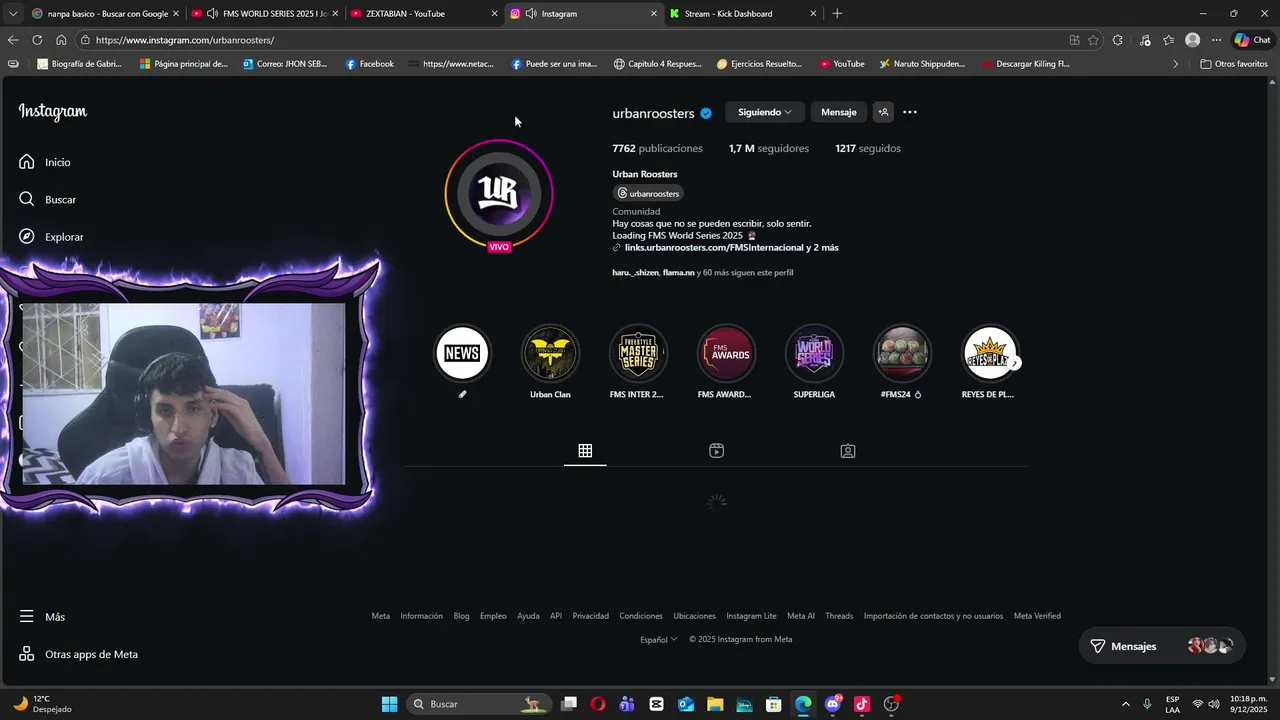Open Windows Start menu
The width and height of the screenshot is (1280, 720).
(x=390, y=704)
